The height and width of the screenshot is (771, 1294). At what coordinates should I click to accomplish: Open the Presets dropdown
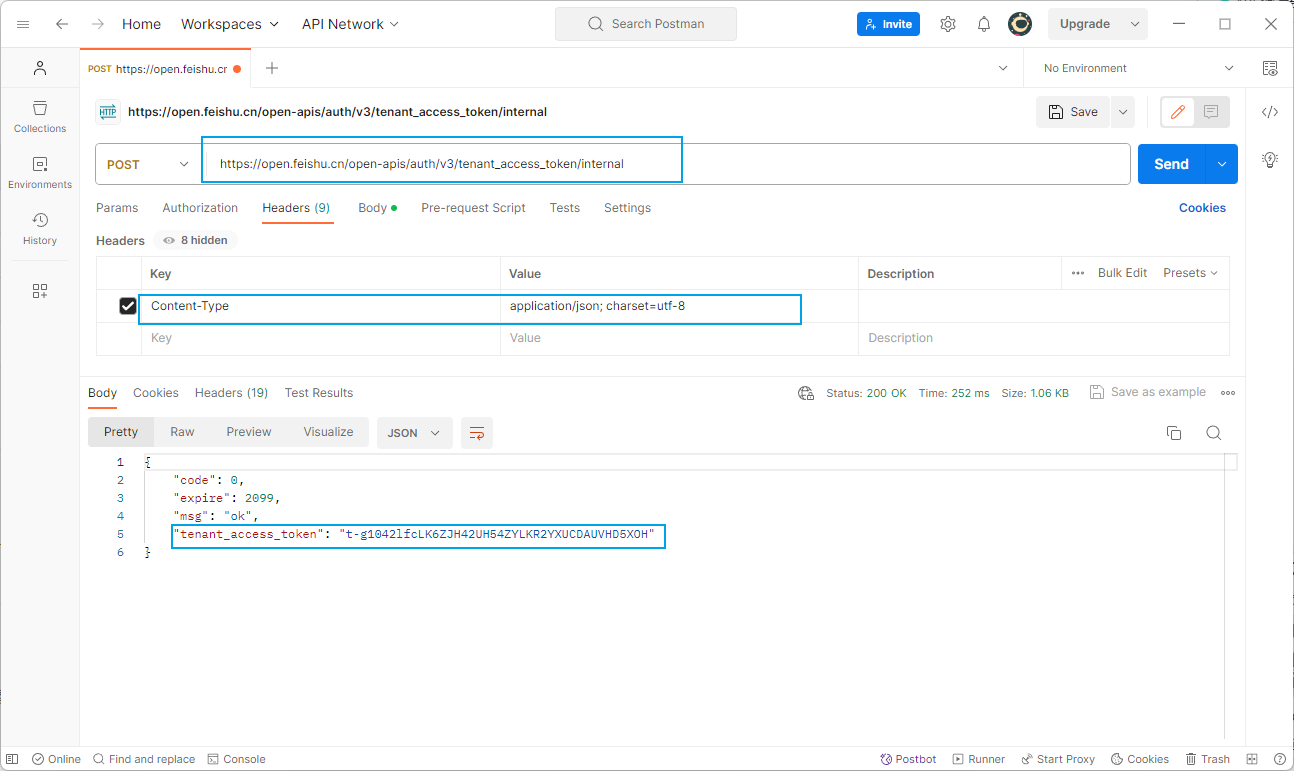(x=1190, y=273)
